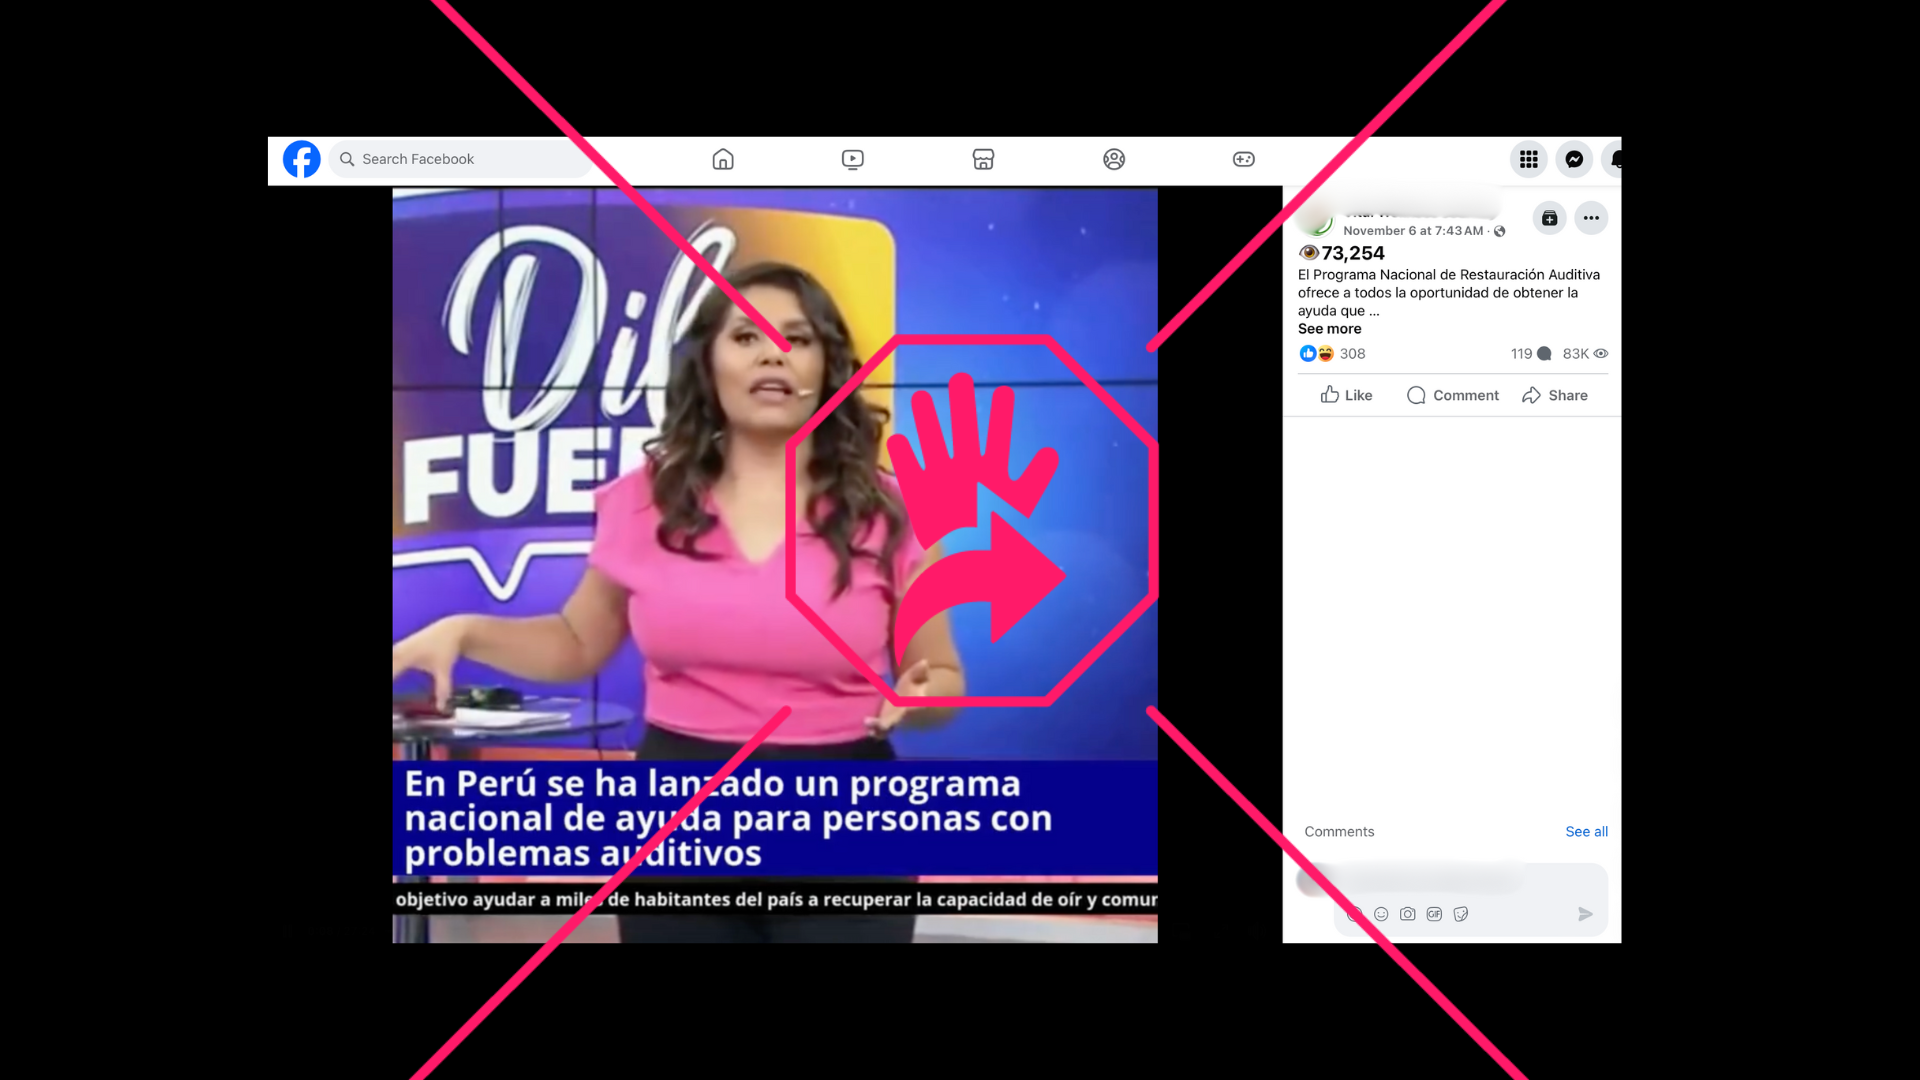Open the three-dot post options menu
Screen dimensions: 1920x1080
[x=1591, y=218]
